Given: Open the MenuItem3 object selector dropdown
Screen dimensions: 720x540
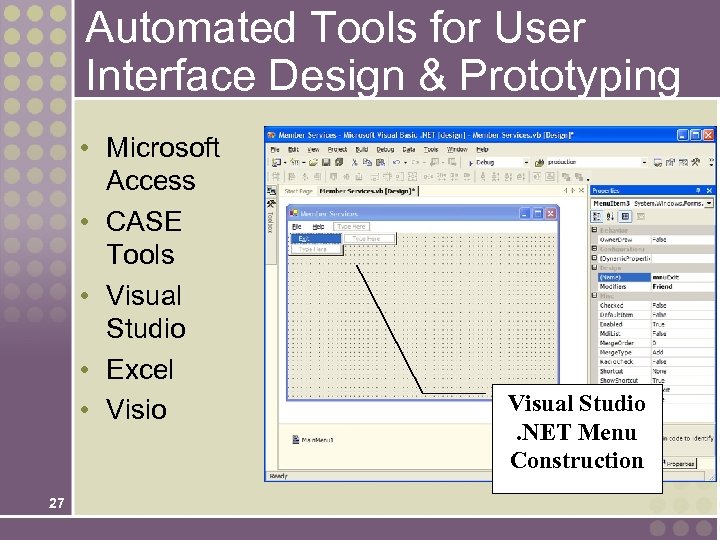Looking at the screenshot, I should (x=709, y=203).
